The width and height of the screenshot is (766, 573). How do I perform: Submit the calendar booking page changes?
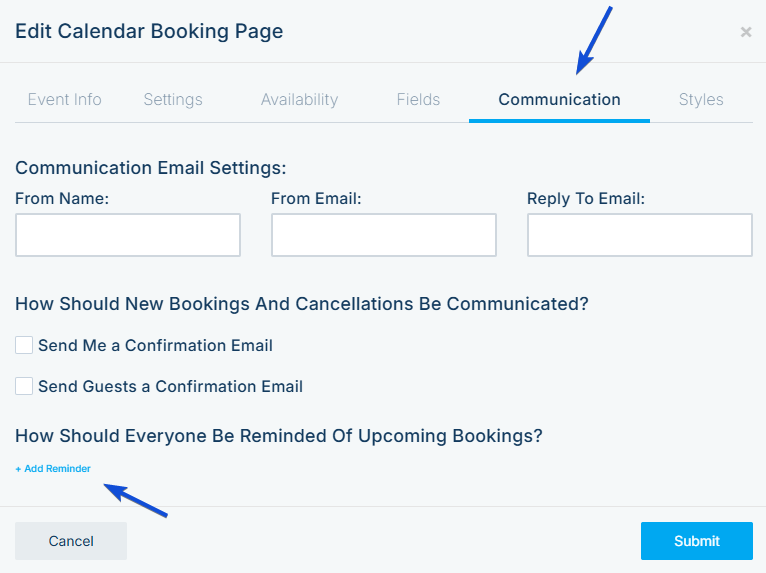pyautogui.click(x=697, y=541)
